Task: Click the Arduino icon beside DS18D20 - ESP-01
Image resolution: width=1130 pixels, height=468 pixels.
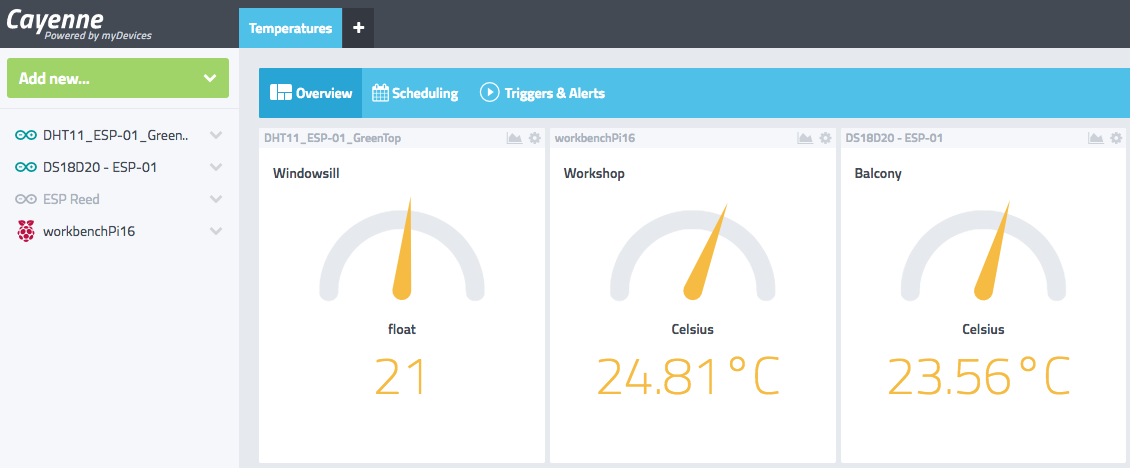Action: 25,167
